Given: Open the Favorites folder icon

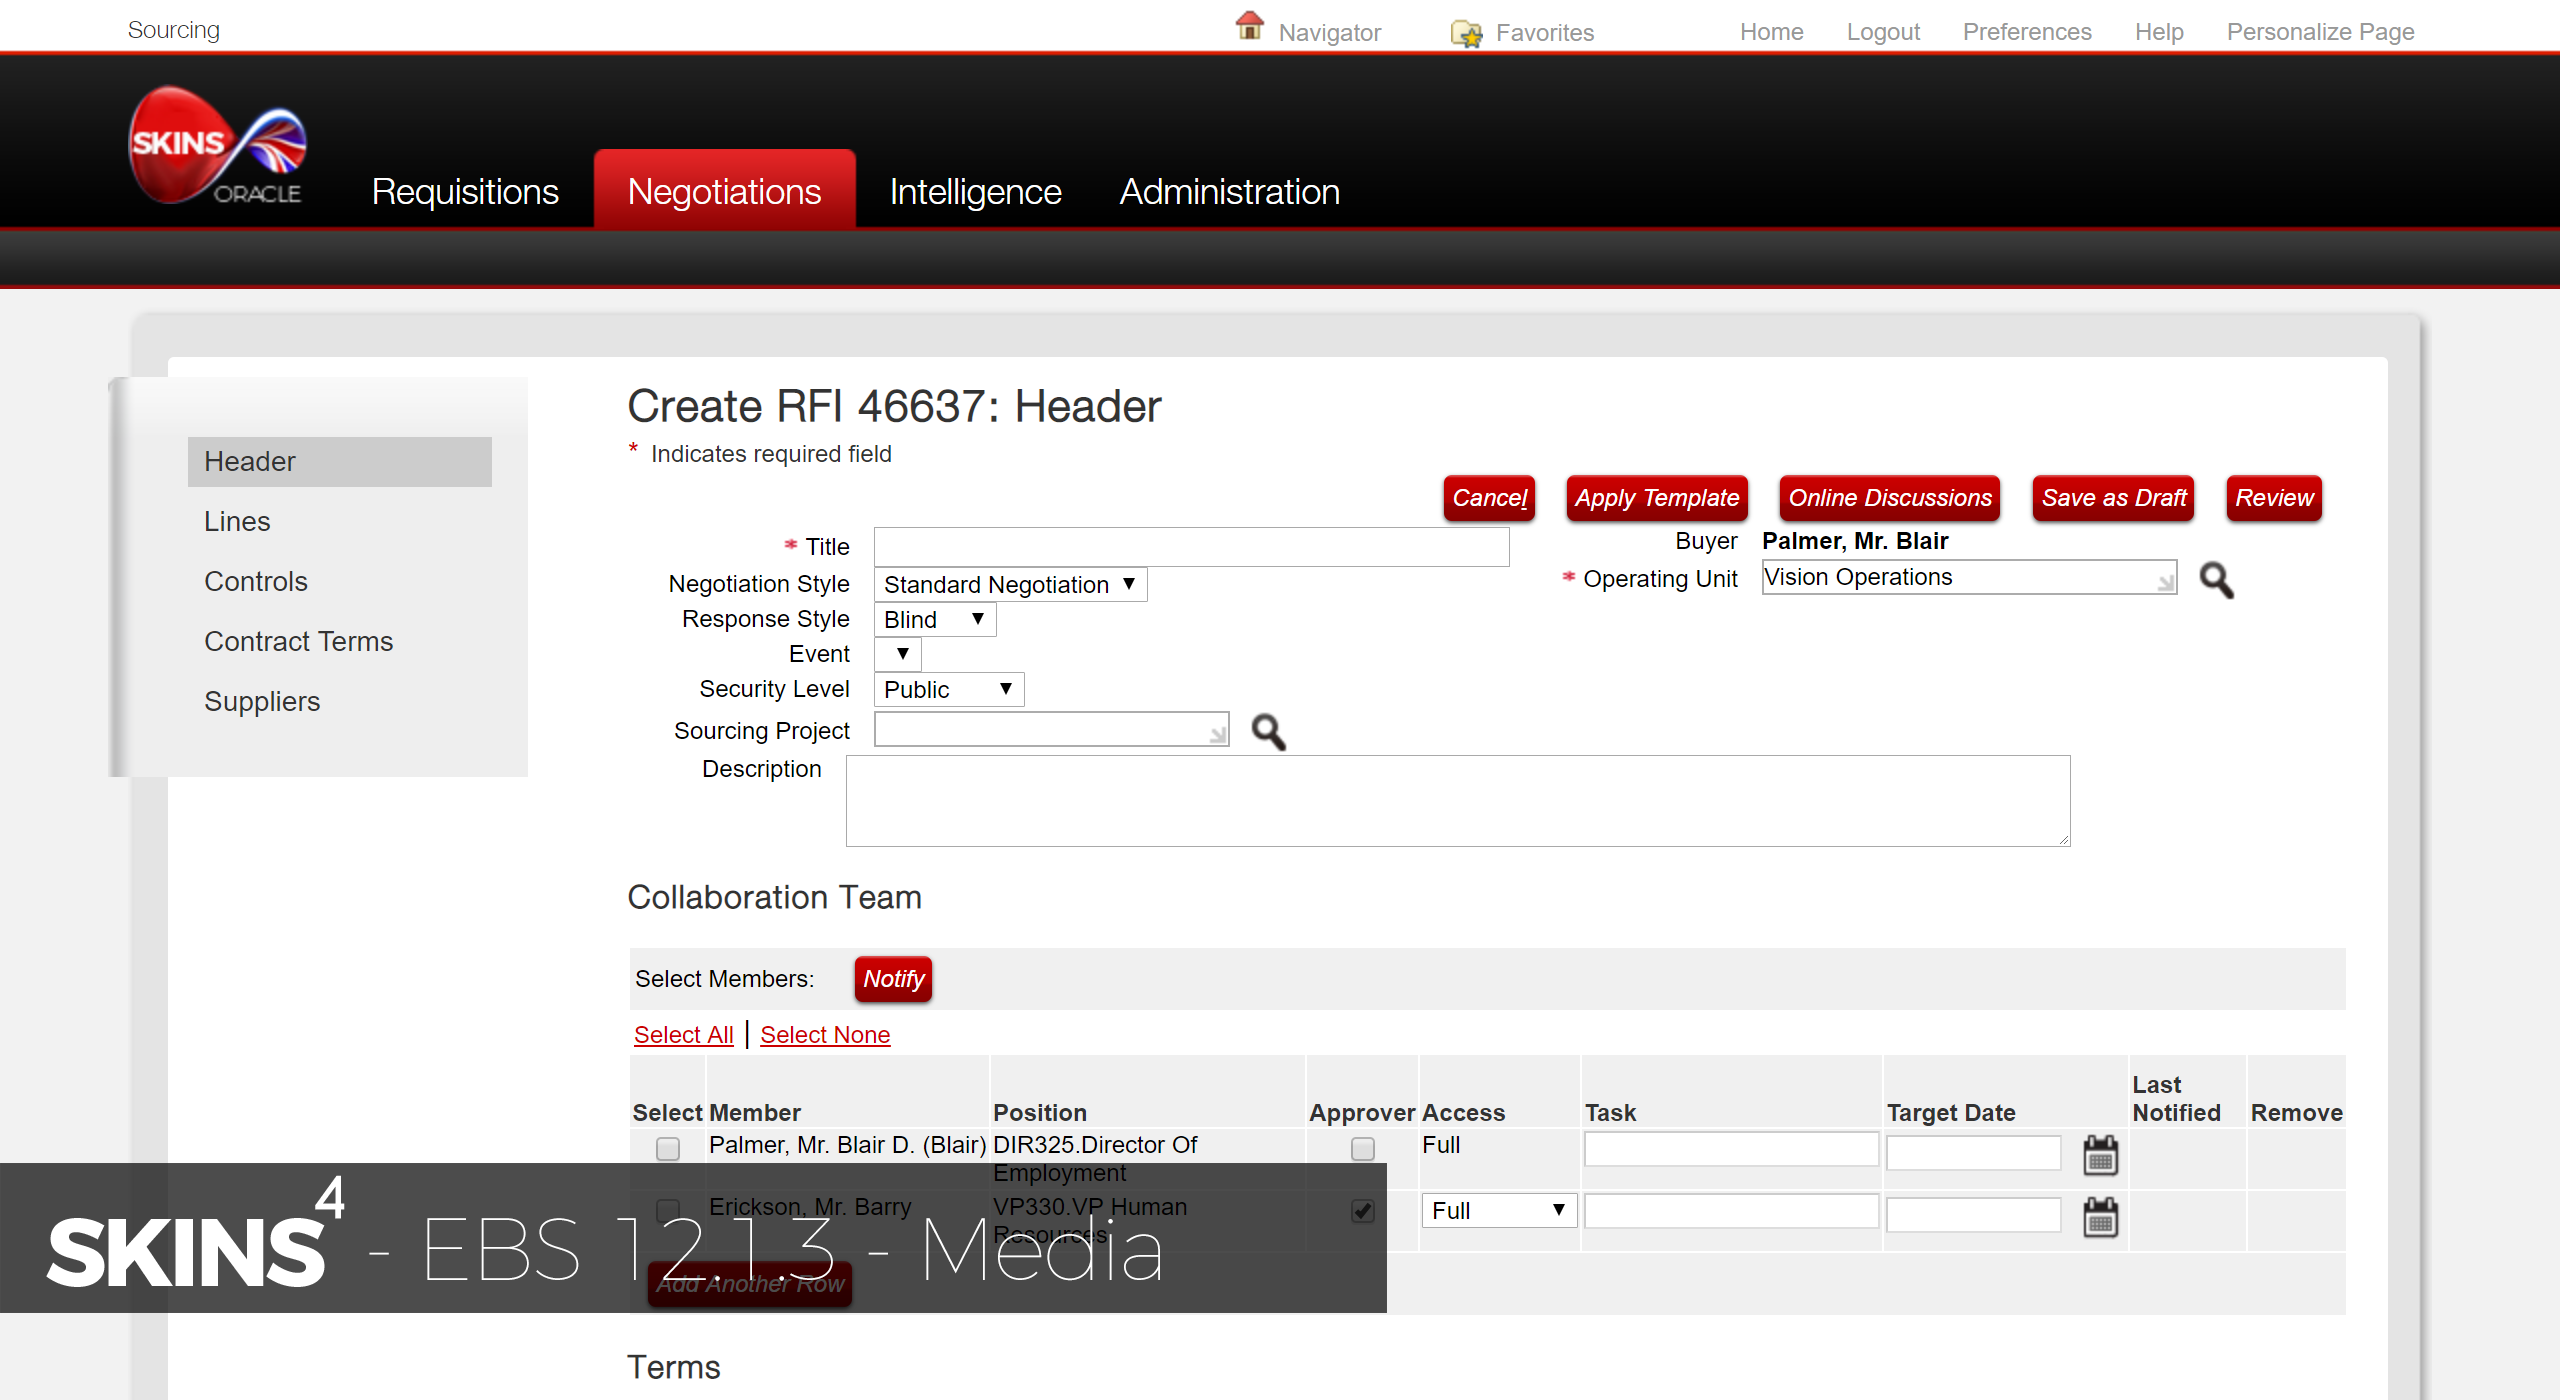Looking at the screenshot, I should [x=1467, y=34].
